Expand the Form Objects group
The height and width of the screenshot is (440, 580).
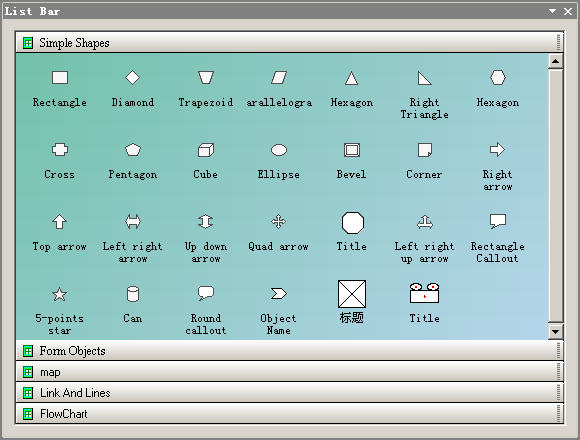click(290, 351)
